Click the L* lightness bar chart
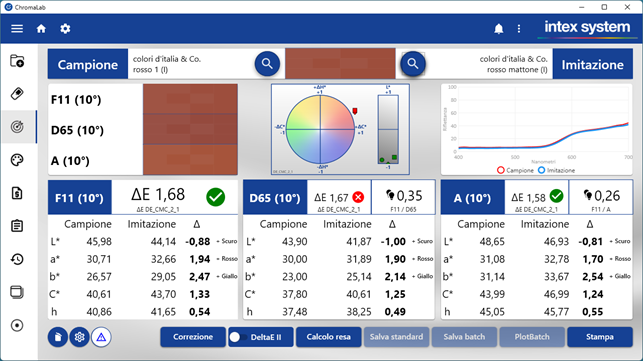Screen dimensions: 643x361 (x=388, y=130)
